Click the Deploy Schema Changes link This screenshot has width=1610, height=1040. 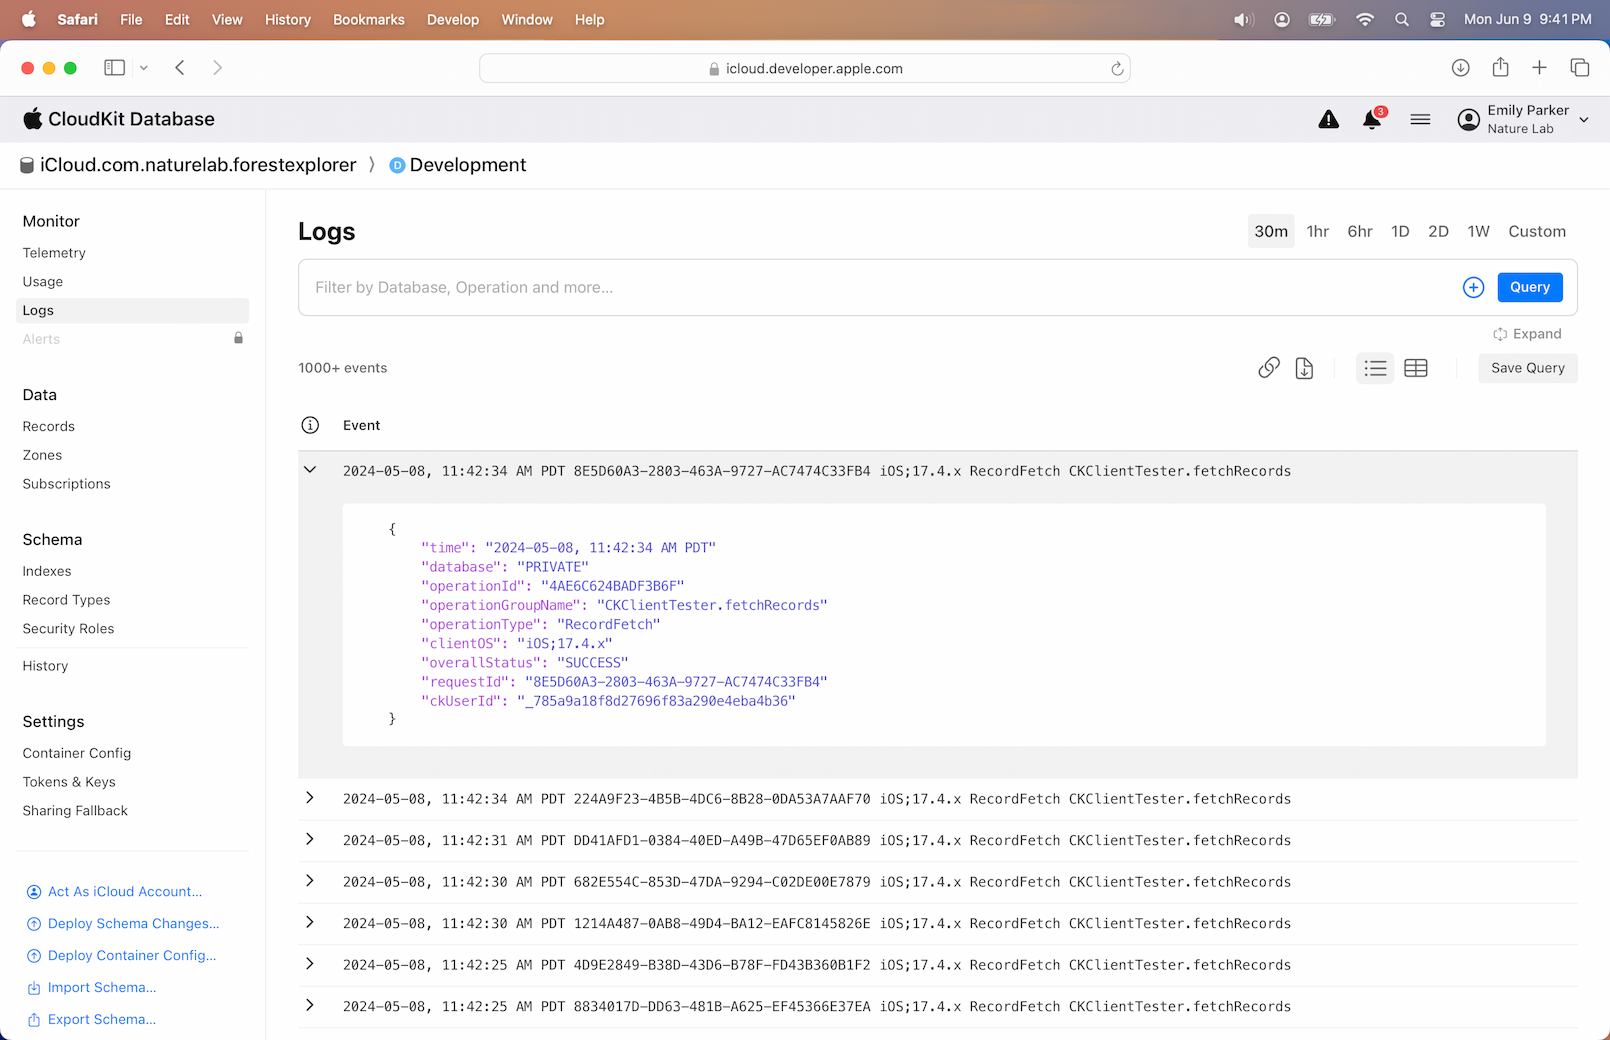click(x=133, y=924)
